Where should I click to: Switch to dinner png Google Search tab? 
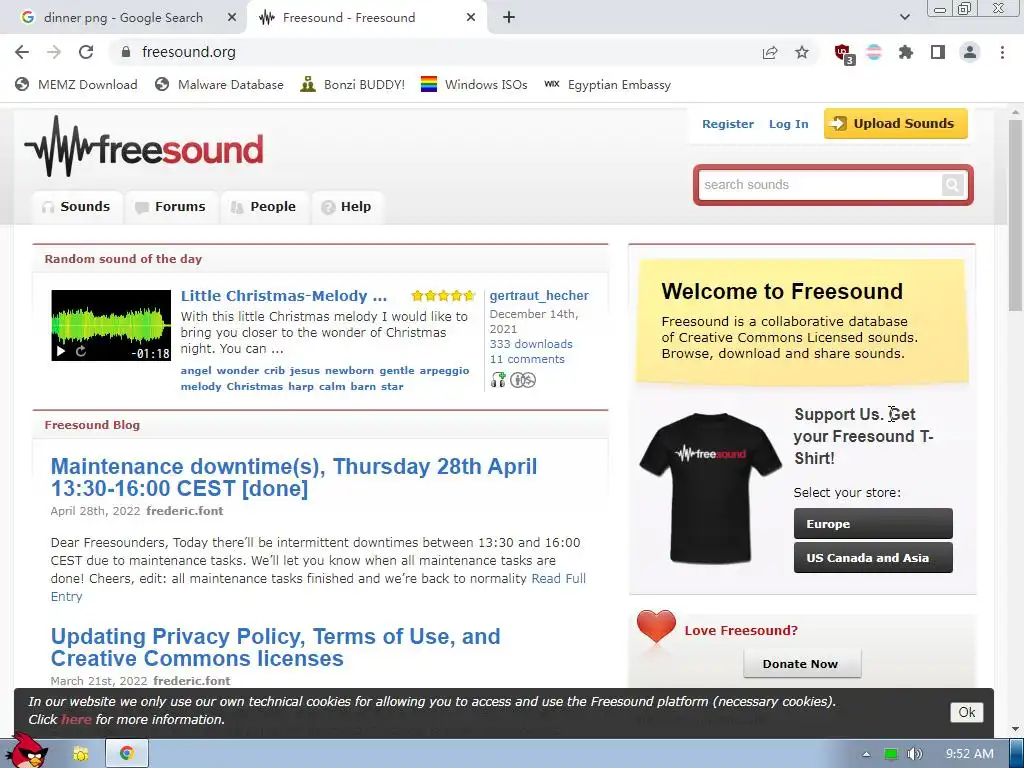(x=123, y=18)
